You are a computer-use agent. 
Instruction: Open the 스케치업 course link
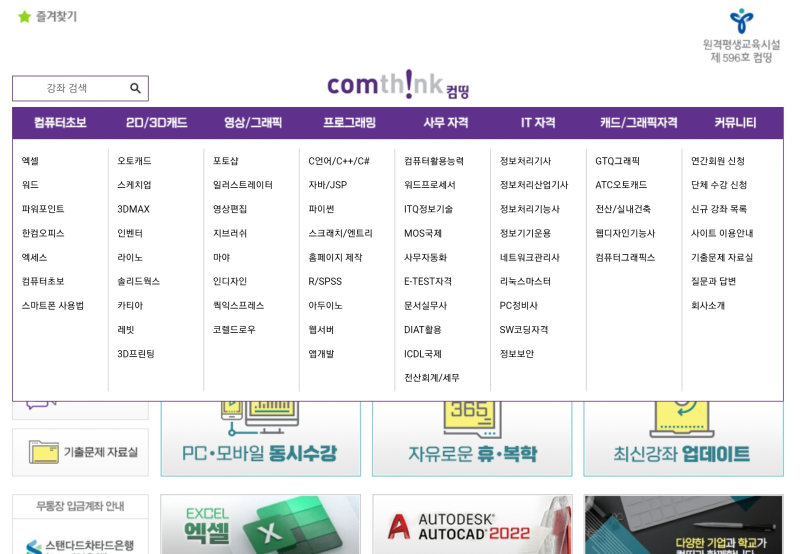tap(134, 185)
